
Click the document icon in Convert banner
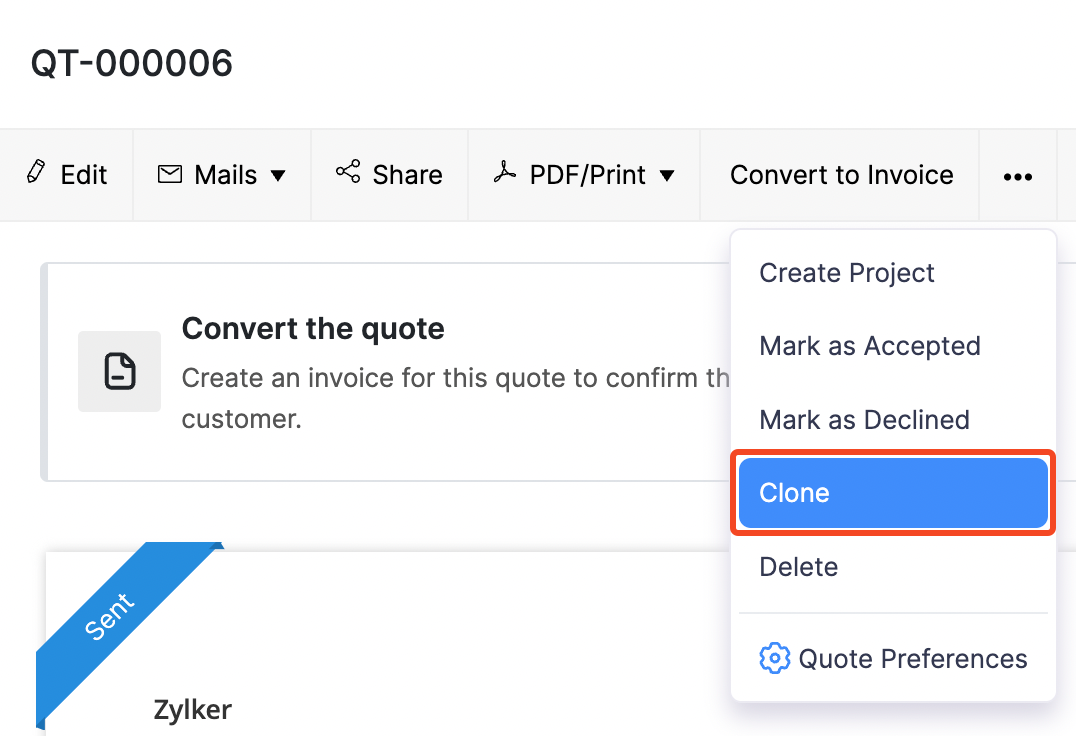click(x=120, y=371)
